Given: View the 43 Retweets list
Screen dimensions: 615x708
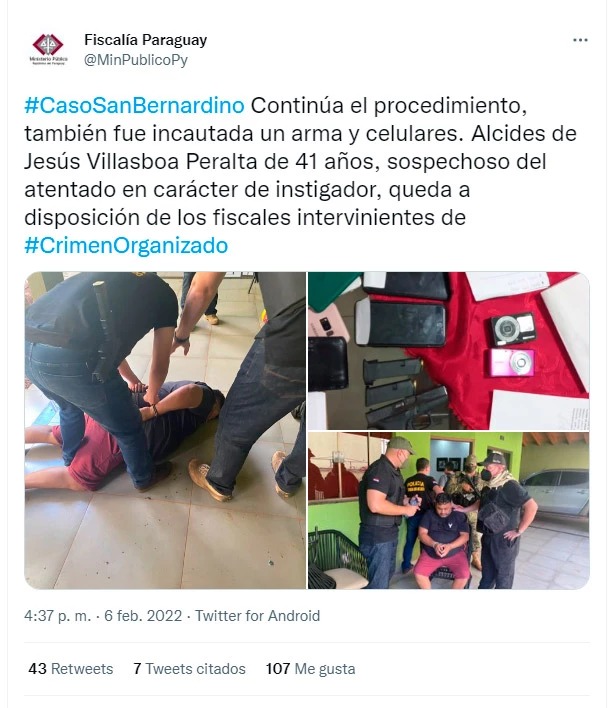Looking at the screenshot, I should [x=71, y=668].
